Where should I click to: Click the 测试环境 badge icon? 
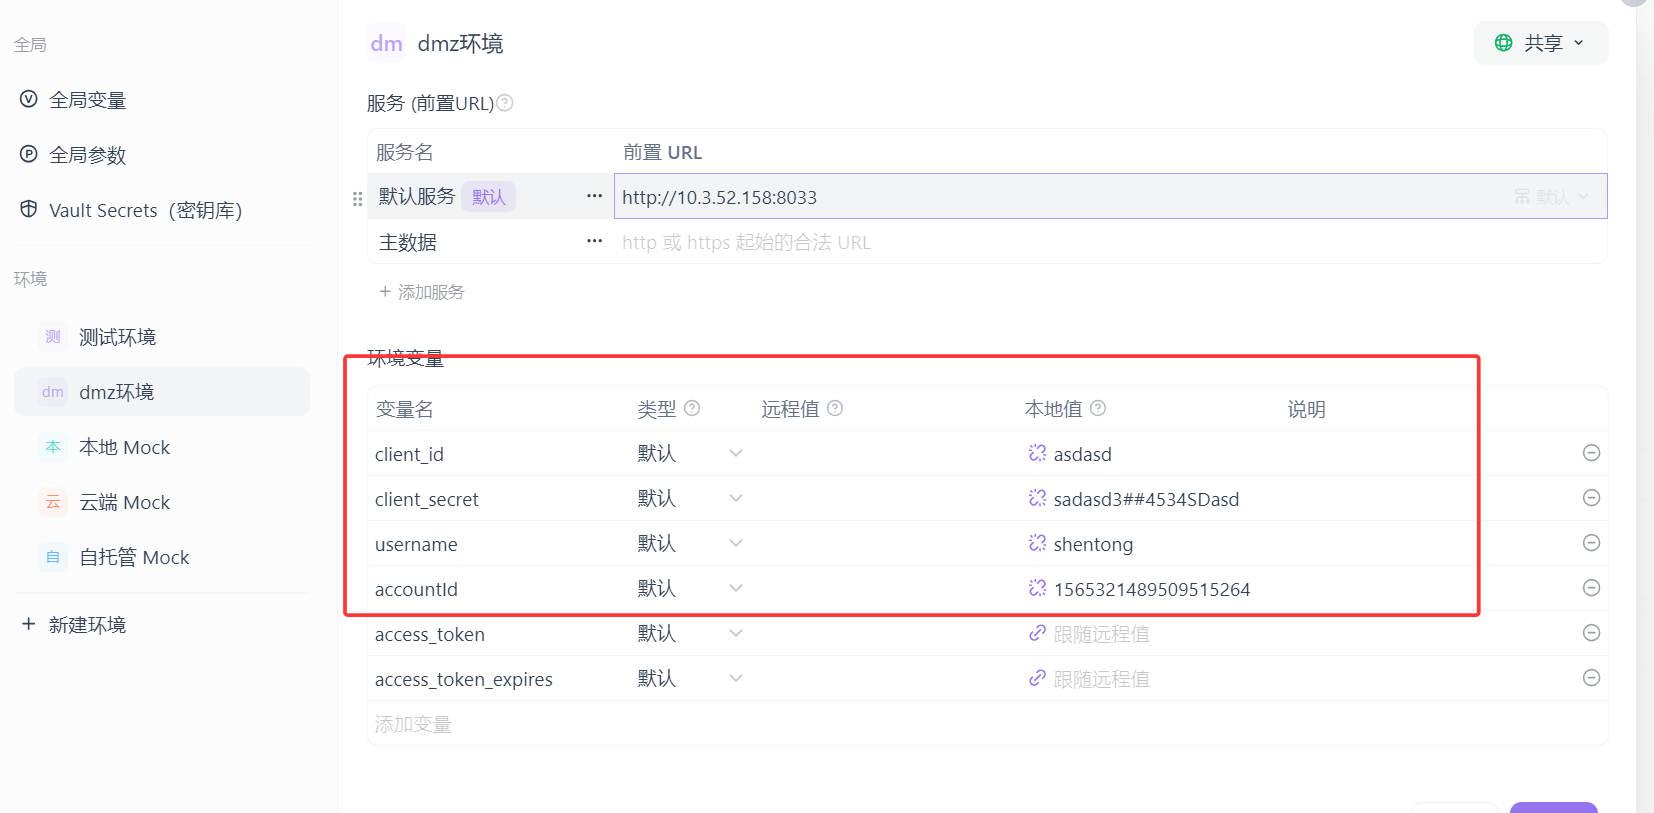(x=53, y=337)
